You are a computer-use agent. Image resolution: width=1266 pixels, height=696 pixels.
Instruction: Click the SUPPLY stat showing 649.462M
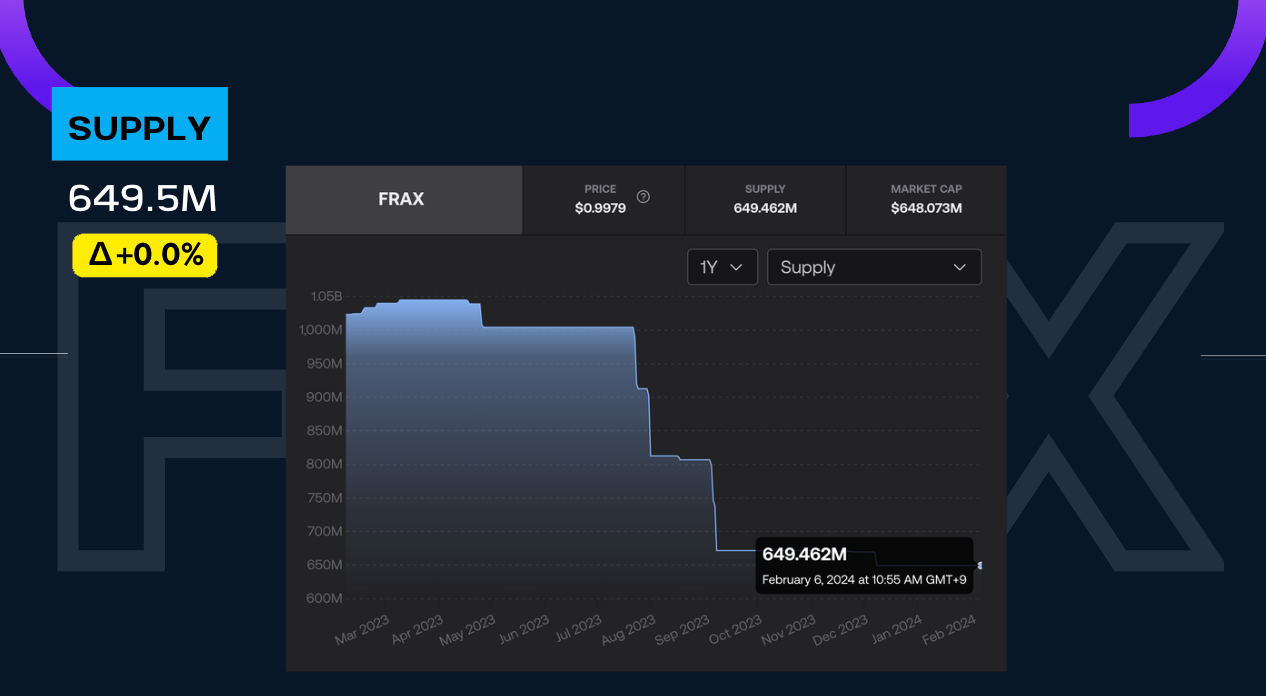[x=764, y=199]
